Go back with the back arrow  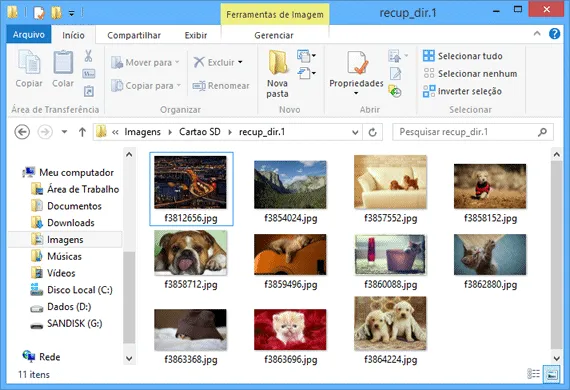click(x=22, y=132)
